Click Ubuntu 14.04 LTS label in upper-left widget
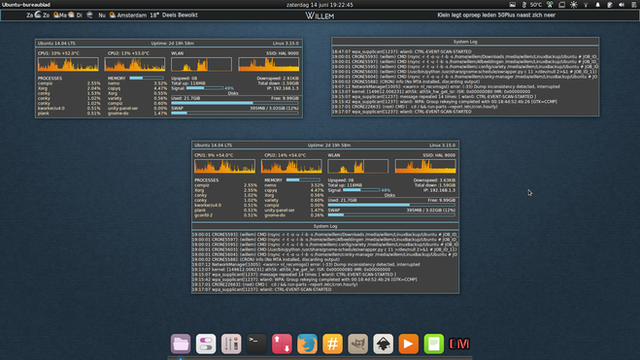The width and height of the screenshot is (640, 360). click(x=57, y=43)
